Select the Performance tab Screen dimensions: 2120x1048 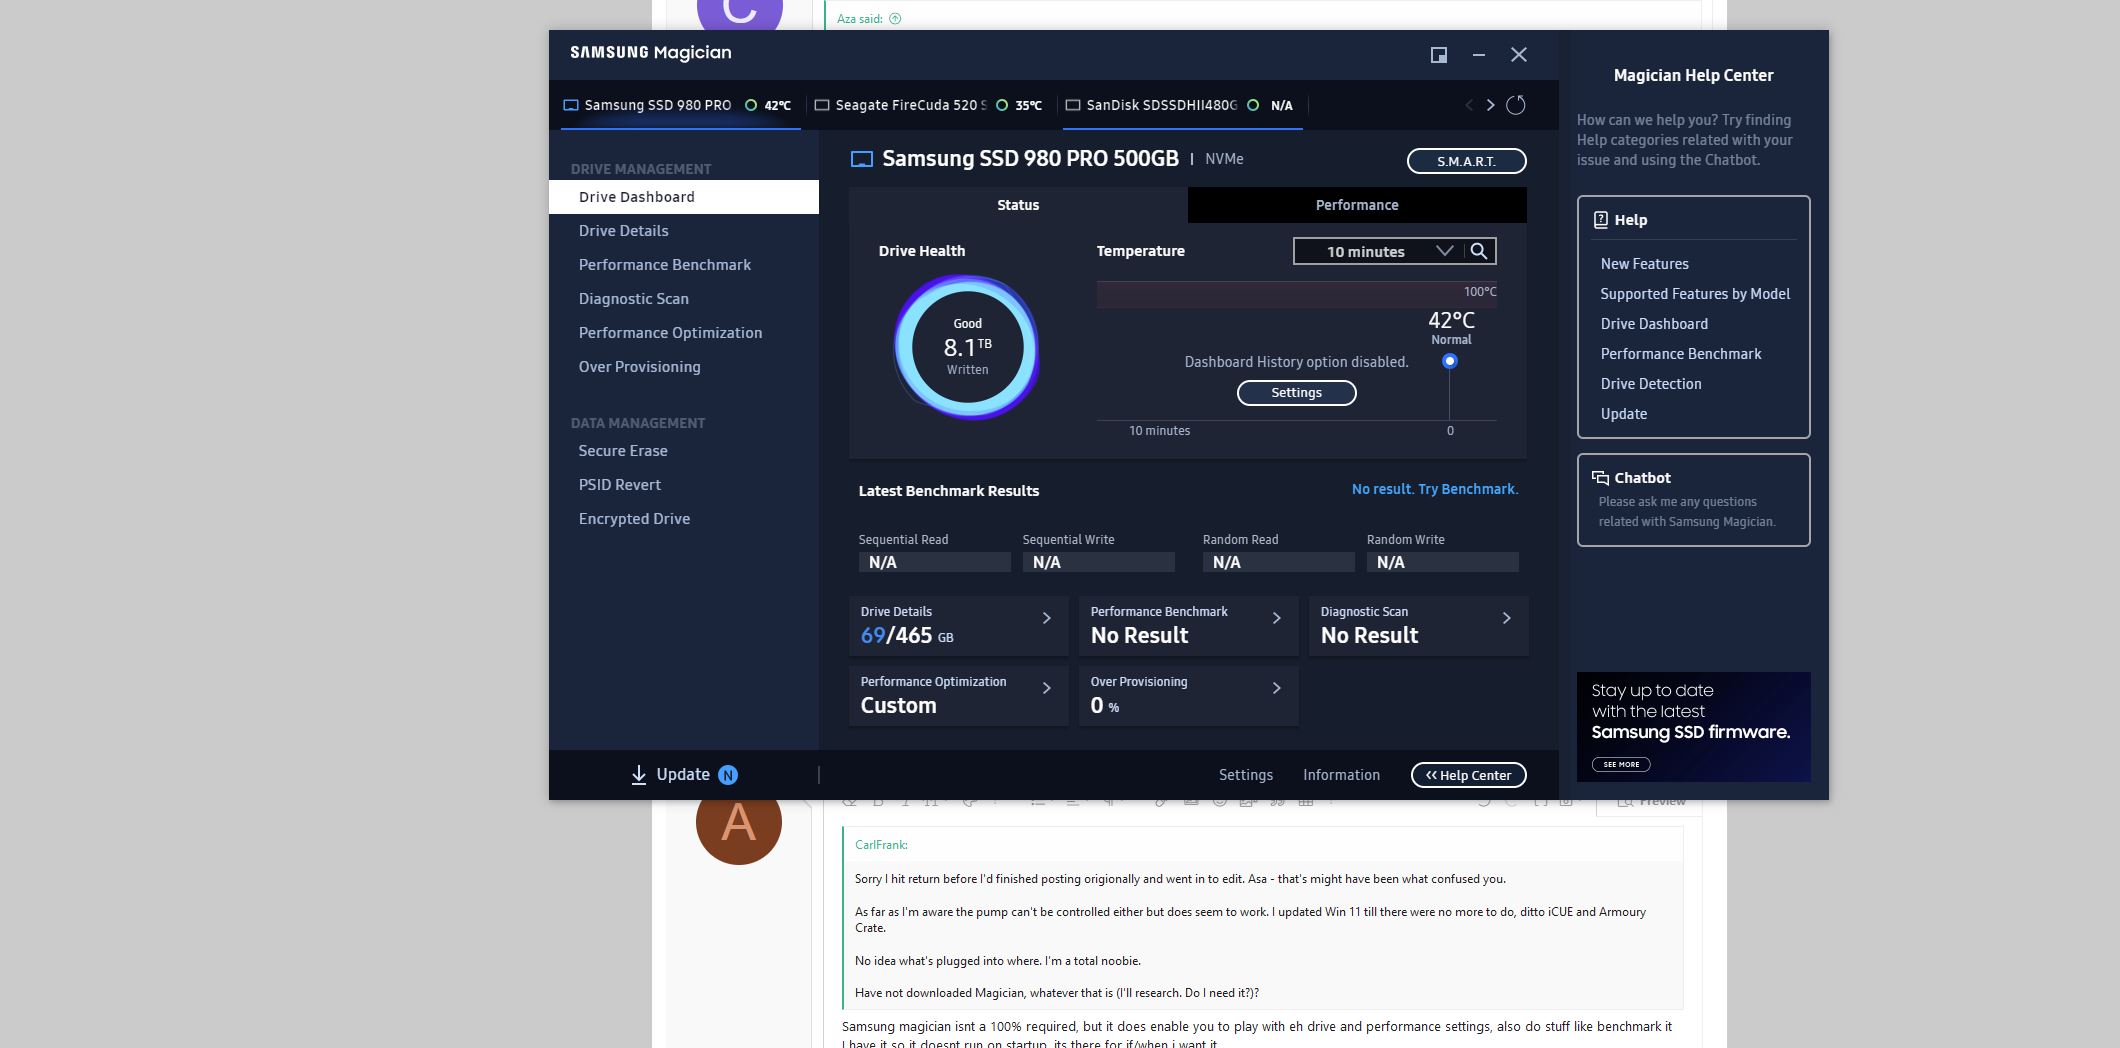(1357, 205)
